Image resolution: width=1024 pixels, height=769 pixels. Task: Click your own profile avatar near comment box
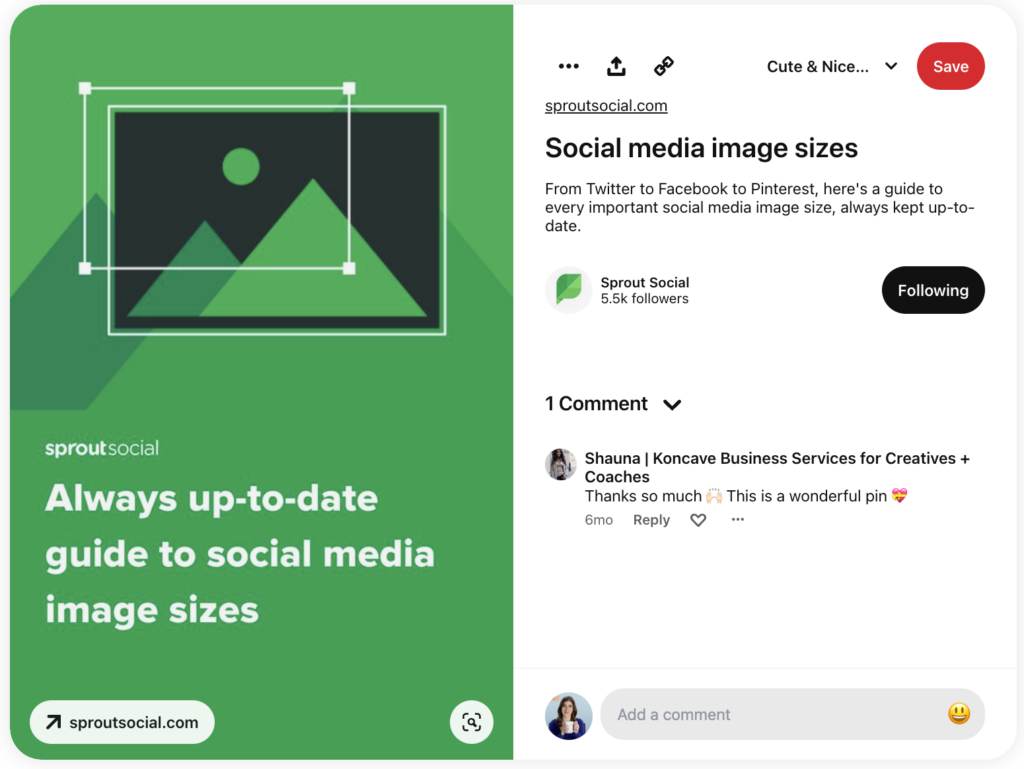pos(569,715)
